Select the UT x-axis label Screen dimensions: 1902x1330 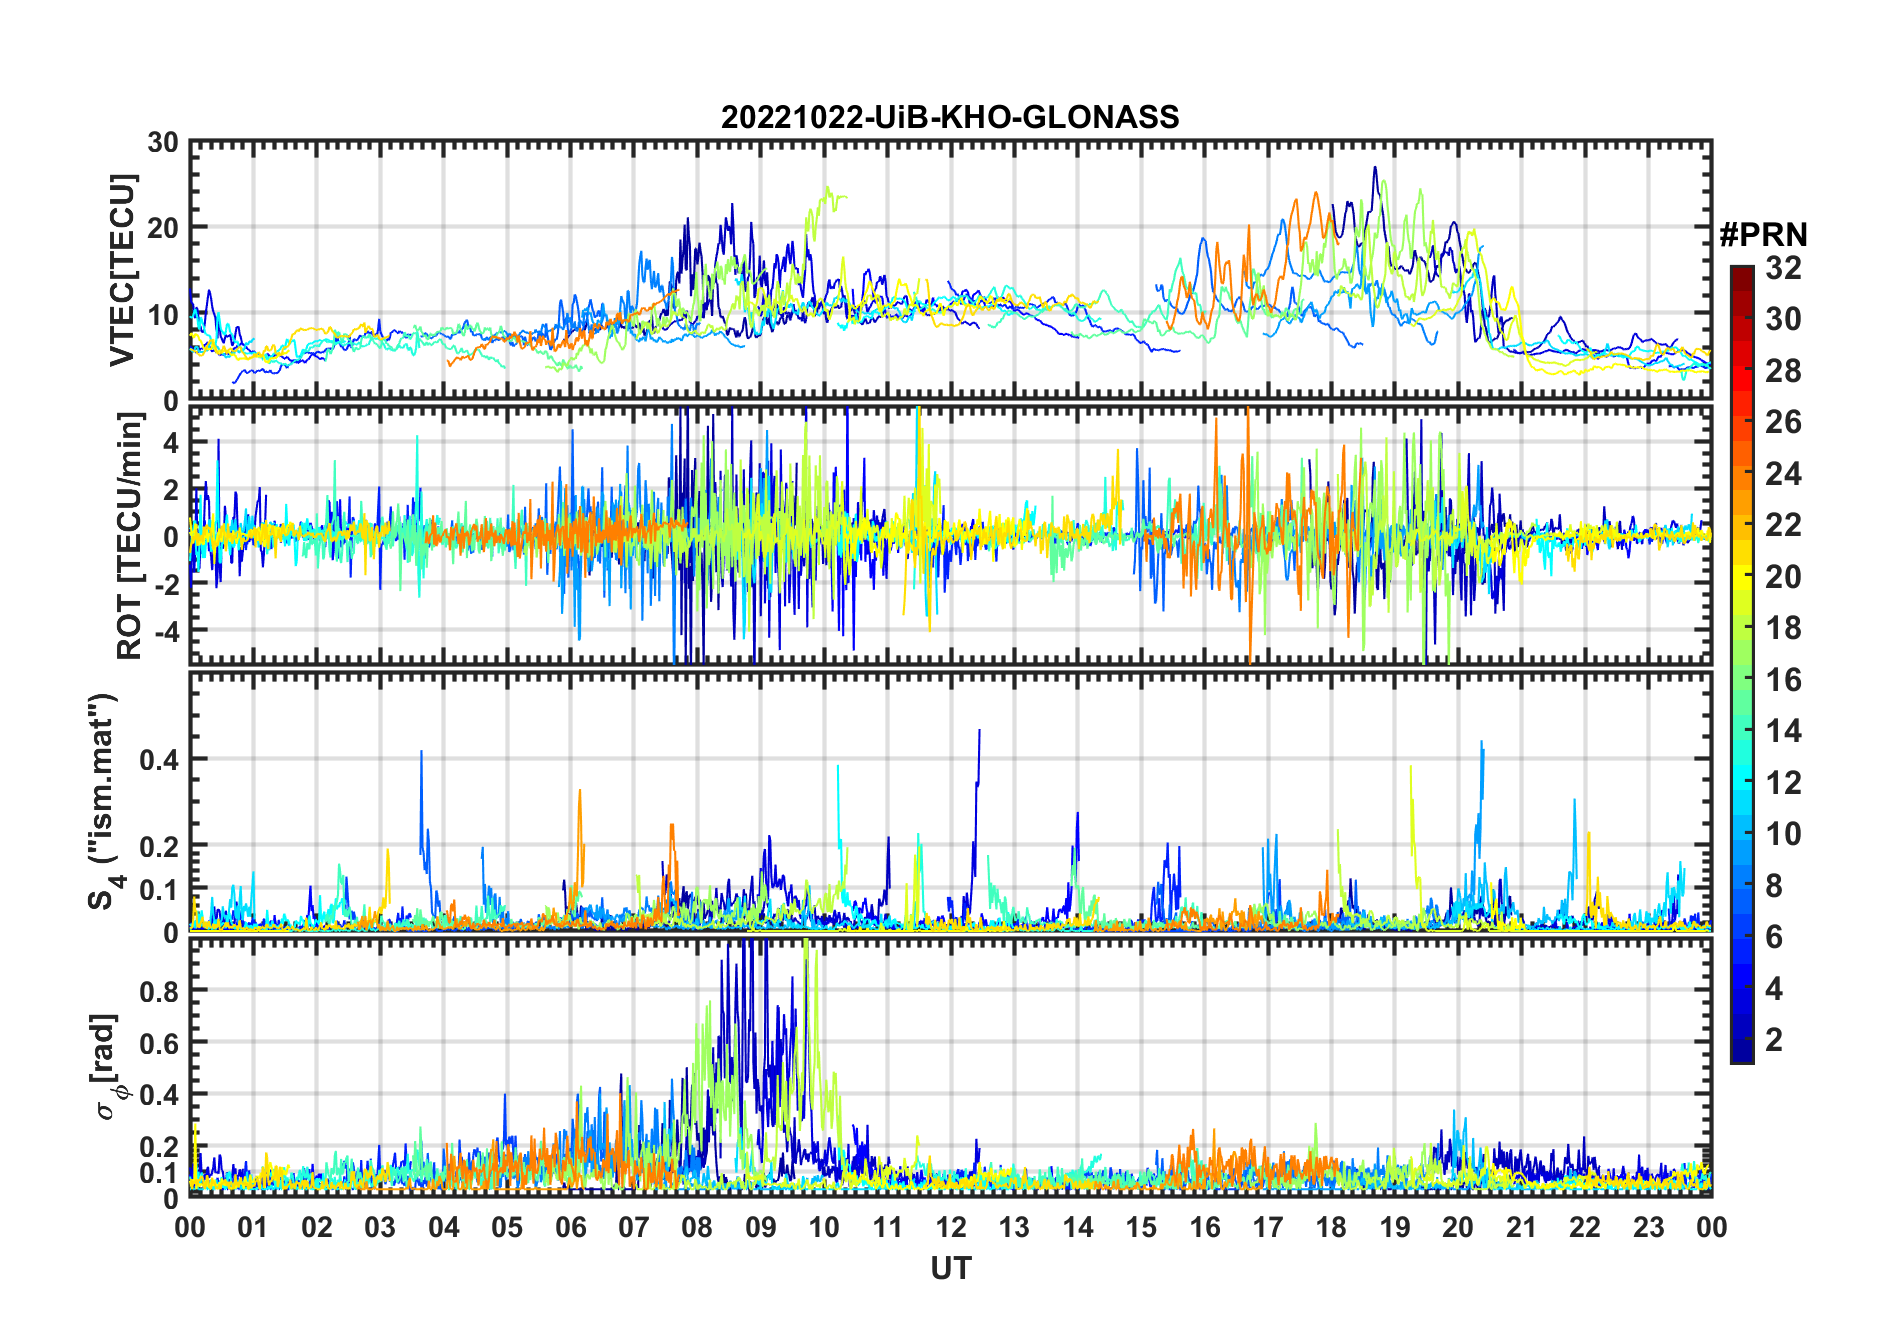click(x=950, y=1269)
